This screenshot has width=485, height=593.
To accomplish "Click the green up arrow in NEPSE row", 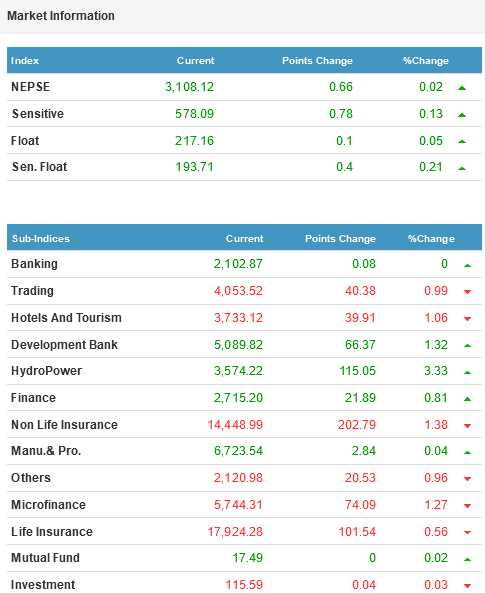I will (462, 88).
